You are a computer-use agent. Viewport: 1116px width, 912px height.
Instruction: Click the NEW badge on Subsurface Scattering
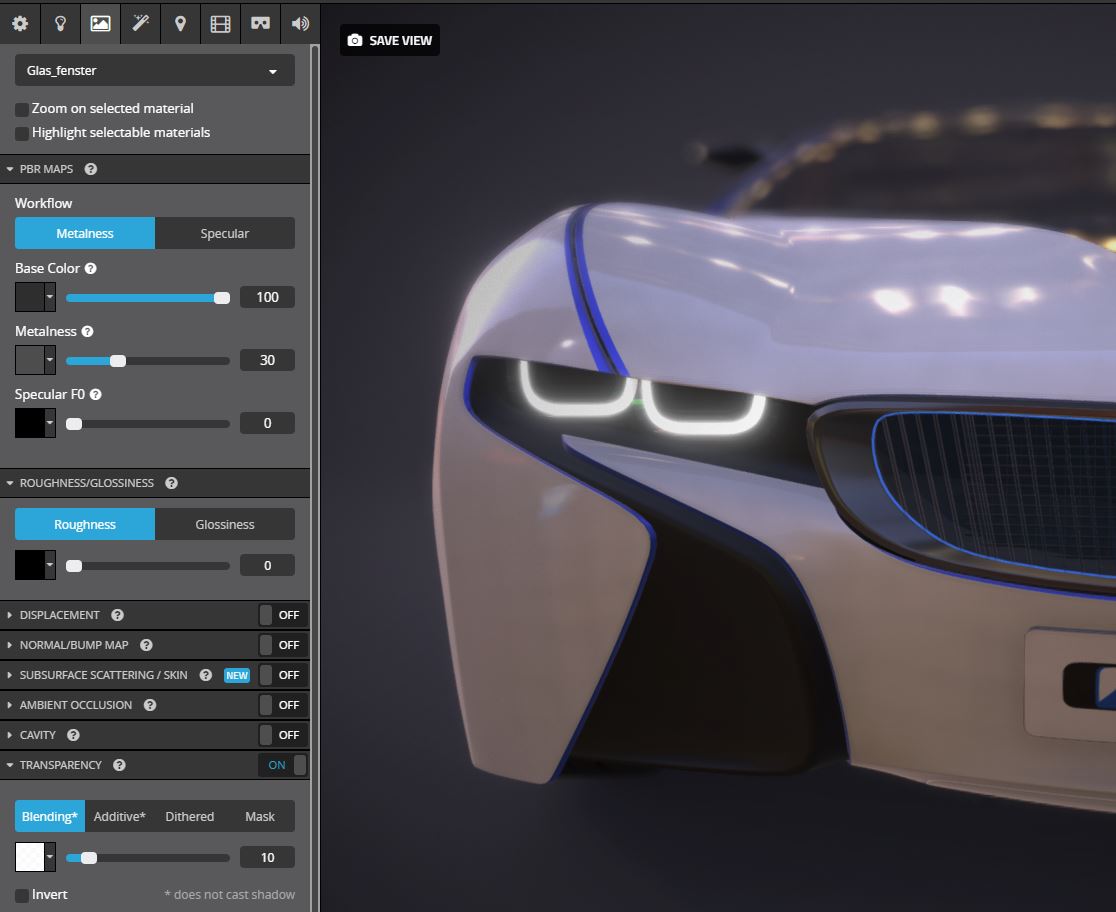tap(237, 676)
